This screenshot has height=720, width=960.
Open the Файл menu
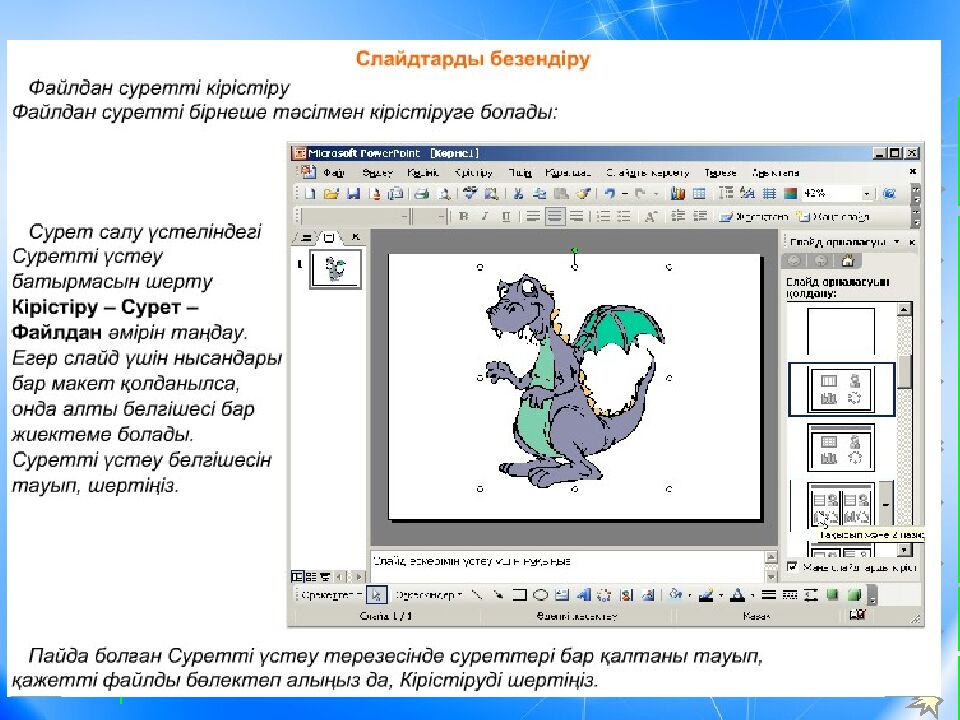click(333, 172)
